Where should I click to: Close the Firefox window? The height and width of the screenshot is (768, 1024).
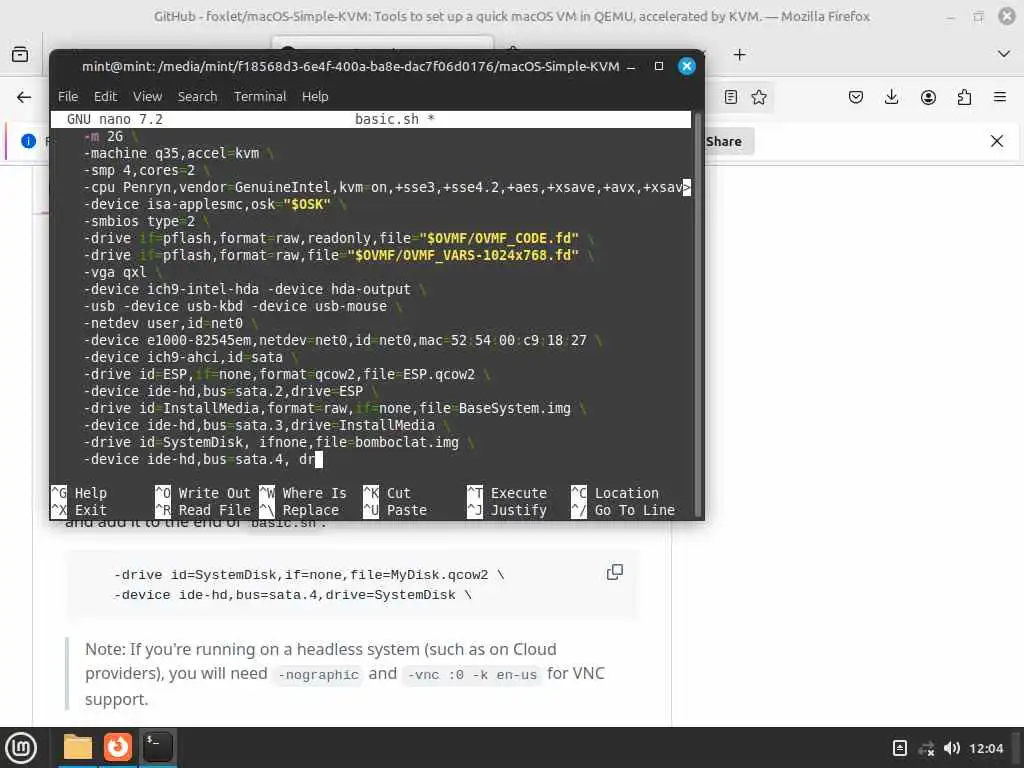(x=1007, y=16)
